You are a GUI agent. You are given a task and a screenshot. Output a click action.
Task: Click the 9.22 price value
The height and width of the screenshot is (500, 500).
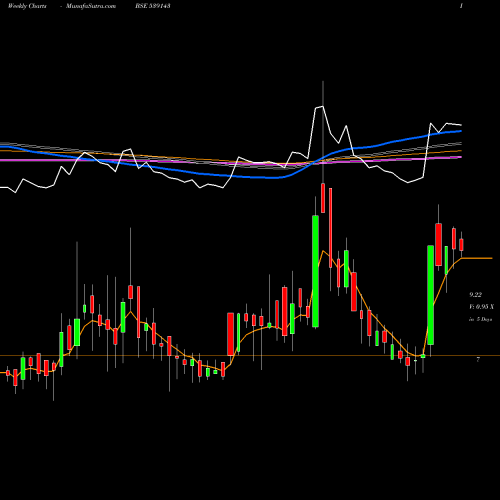click(x=475, y=295)
